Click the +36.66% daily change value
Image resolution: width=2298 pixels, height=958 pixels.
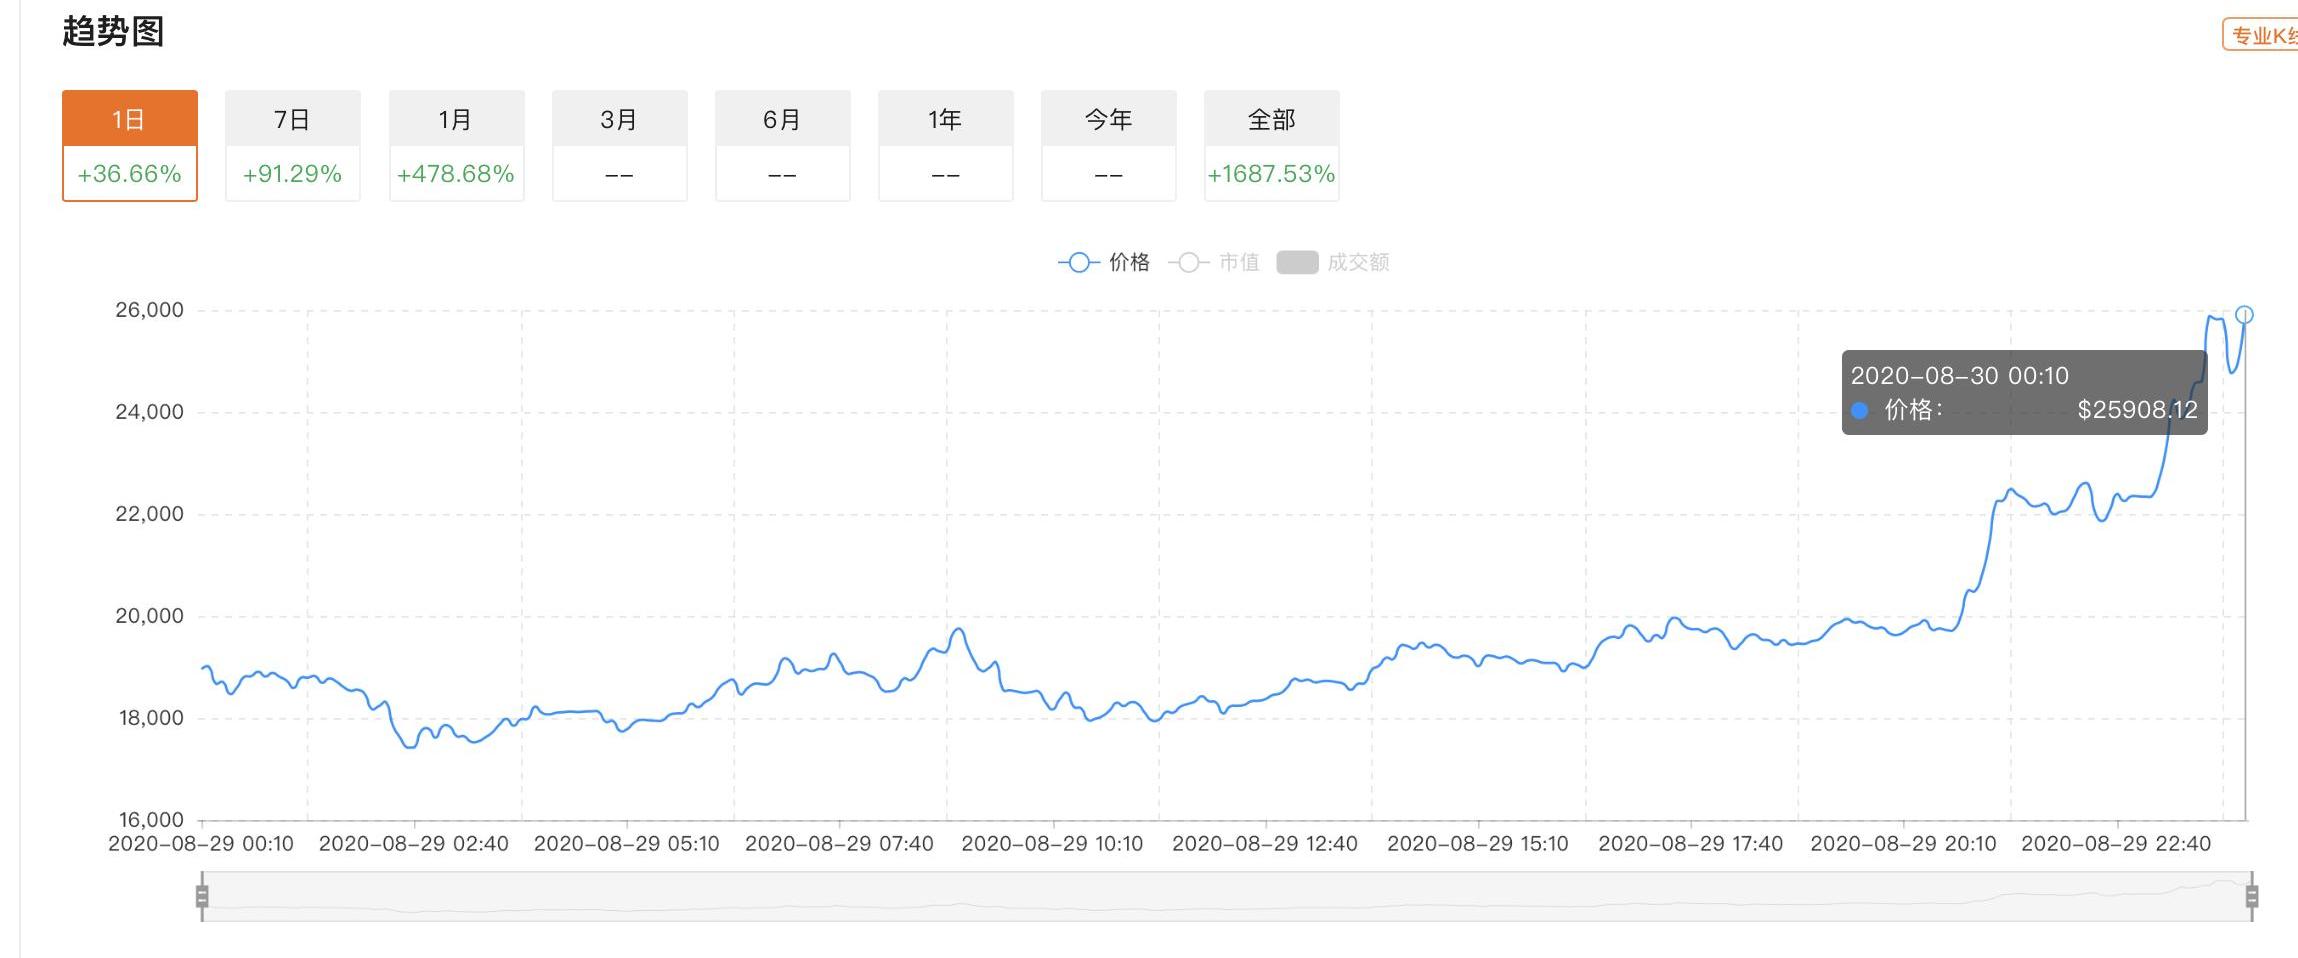pos(129,174)
